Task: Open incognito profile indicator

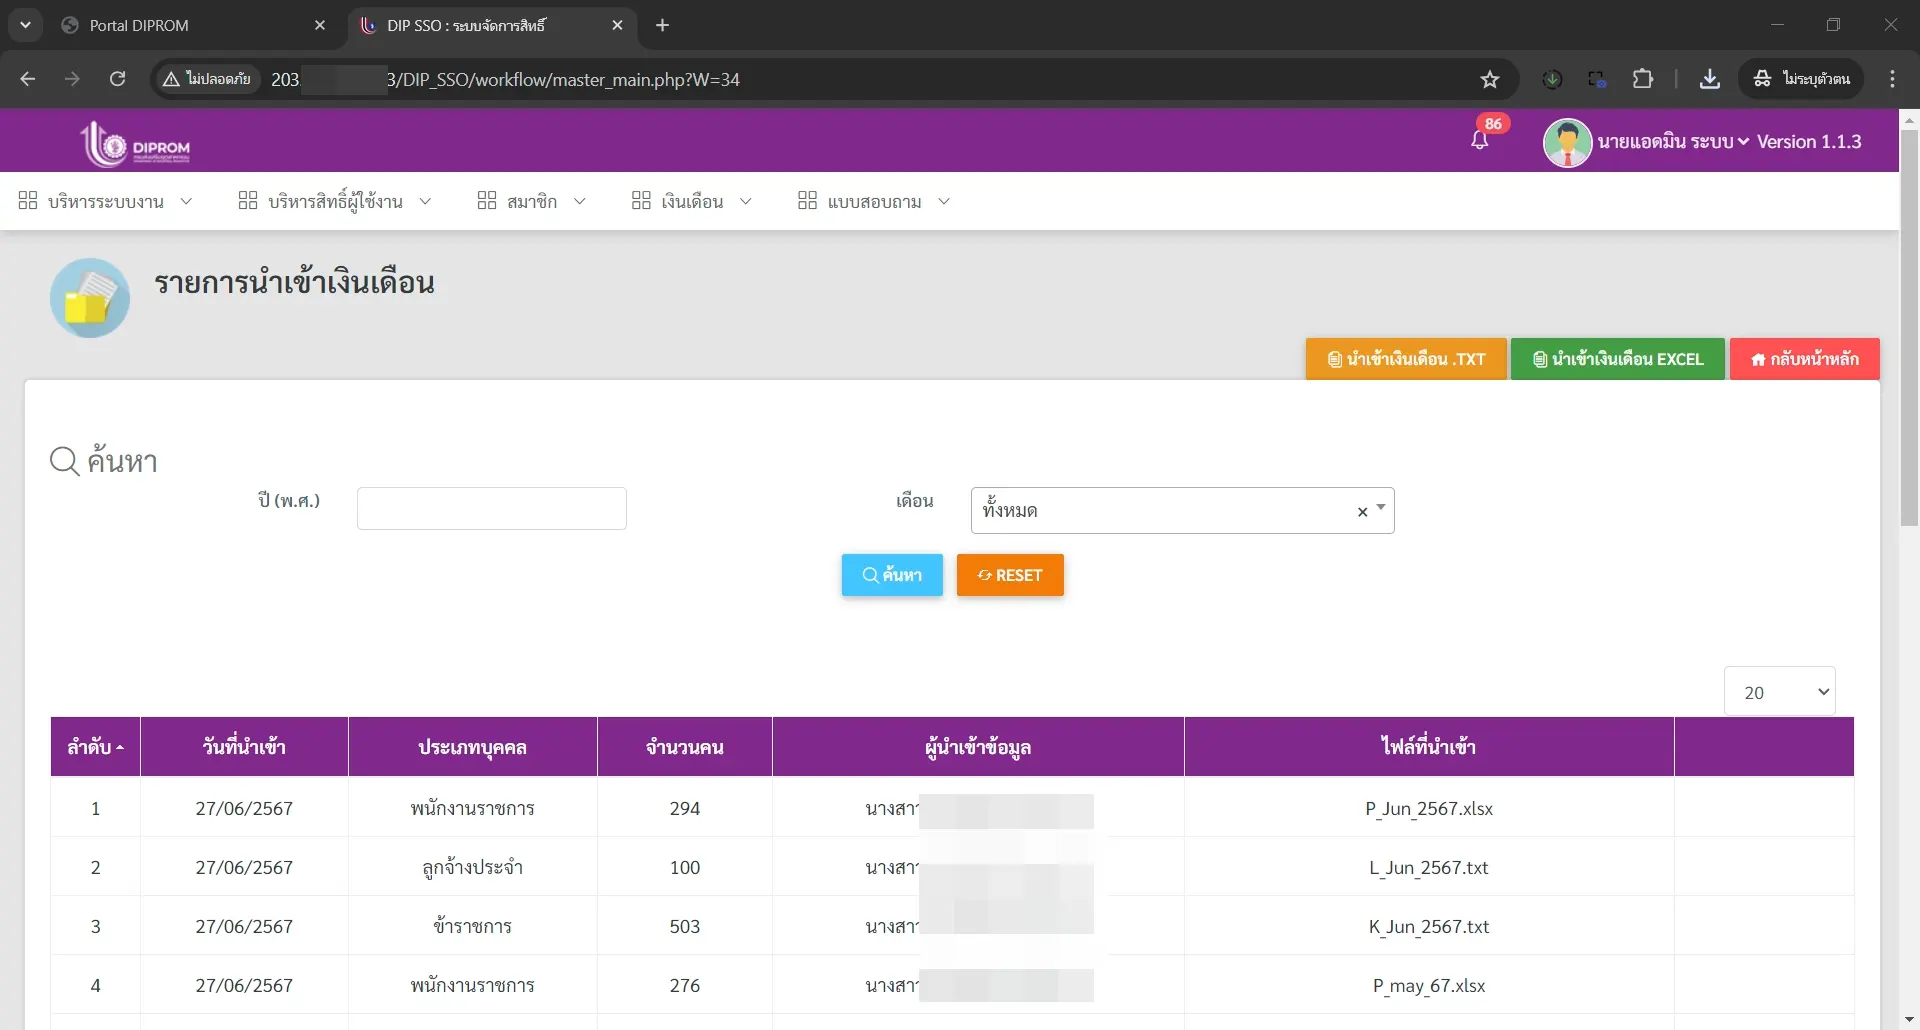Action: click(1801, 79)
